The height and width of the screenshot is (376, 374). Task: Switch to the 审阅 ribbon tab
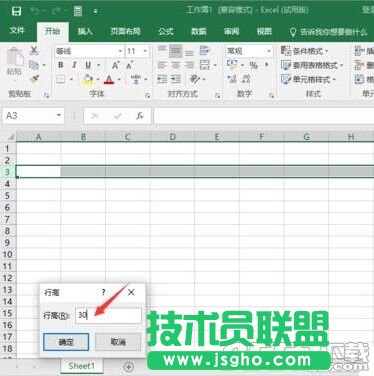(232, 31)
